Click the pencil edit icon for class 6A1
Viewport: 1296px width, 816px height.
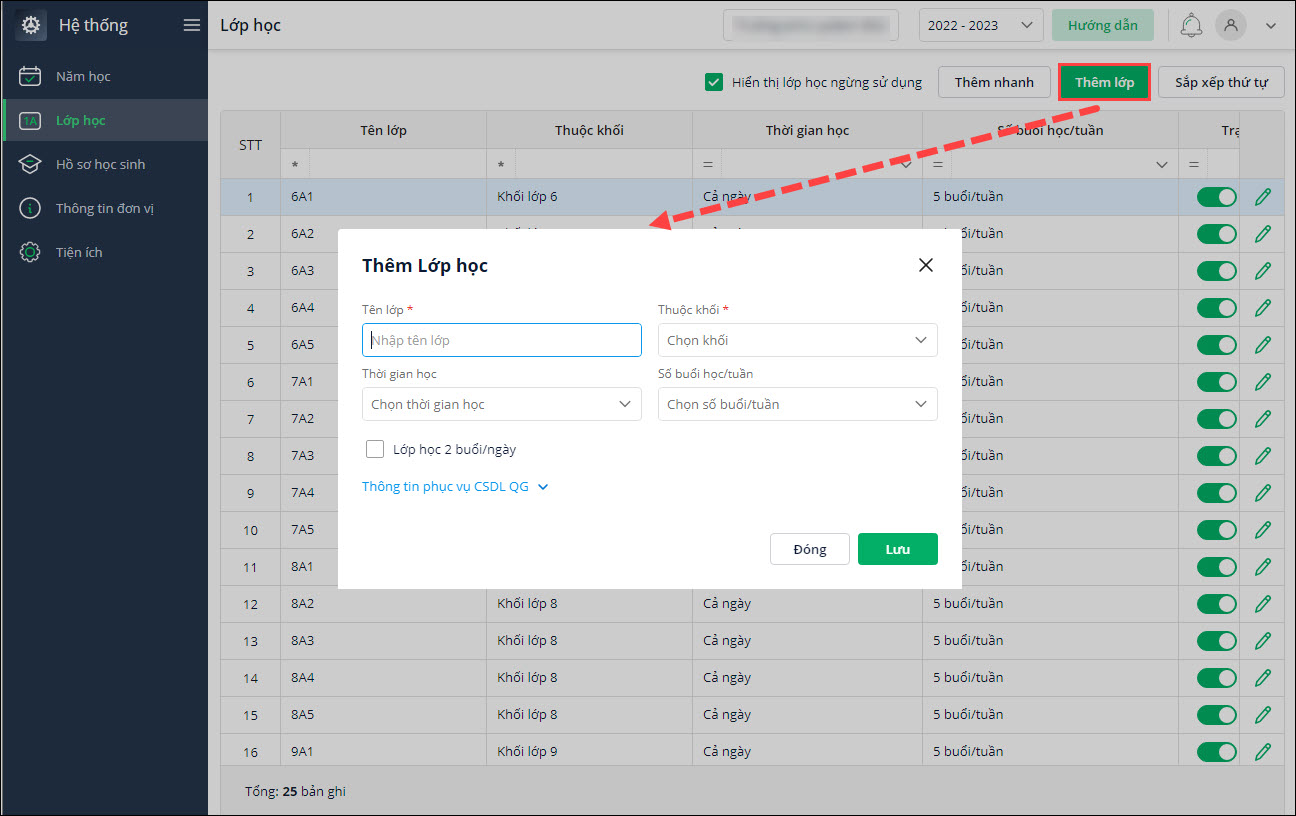tap(1263, 197)
